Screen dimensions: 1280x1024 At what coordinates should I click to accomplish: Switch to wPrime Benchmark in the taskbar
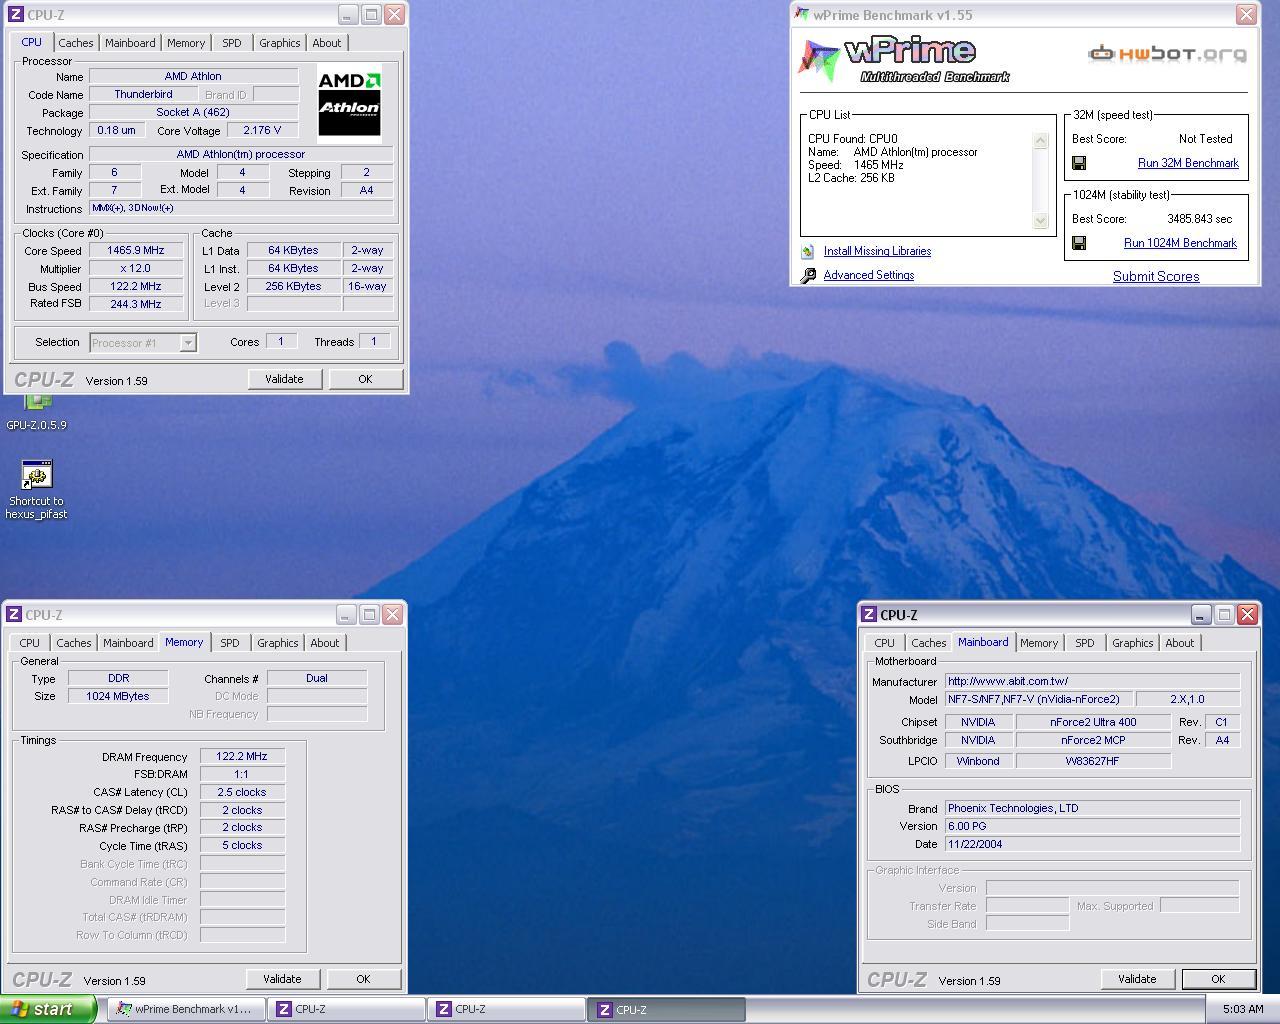point(185,1009)
